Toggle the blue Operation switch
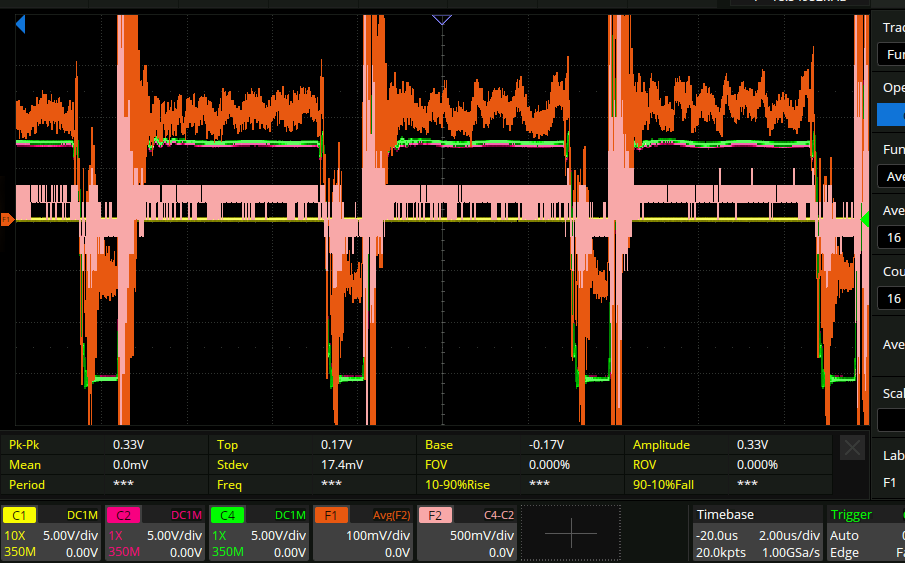The height and width of the screenshot is (563, 905). (x=890, y=115)
